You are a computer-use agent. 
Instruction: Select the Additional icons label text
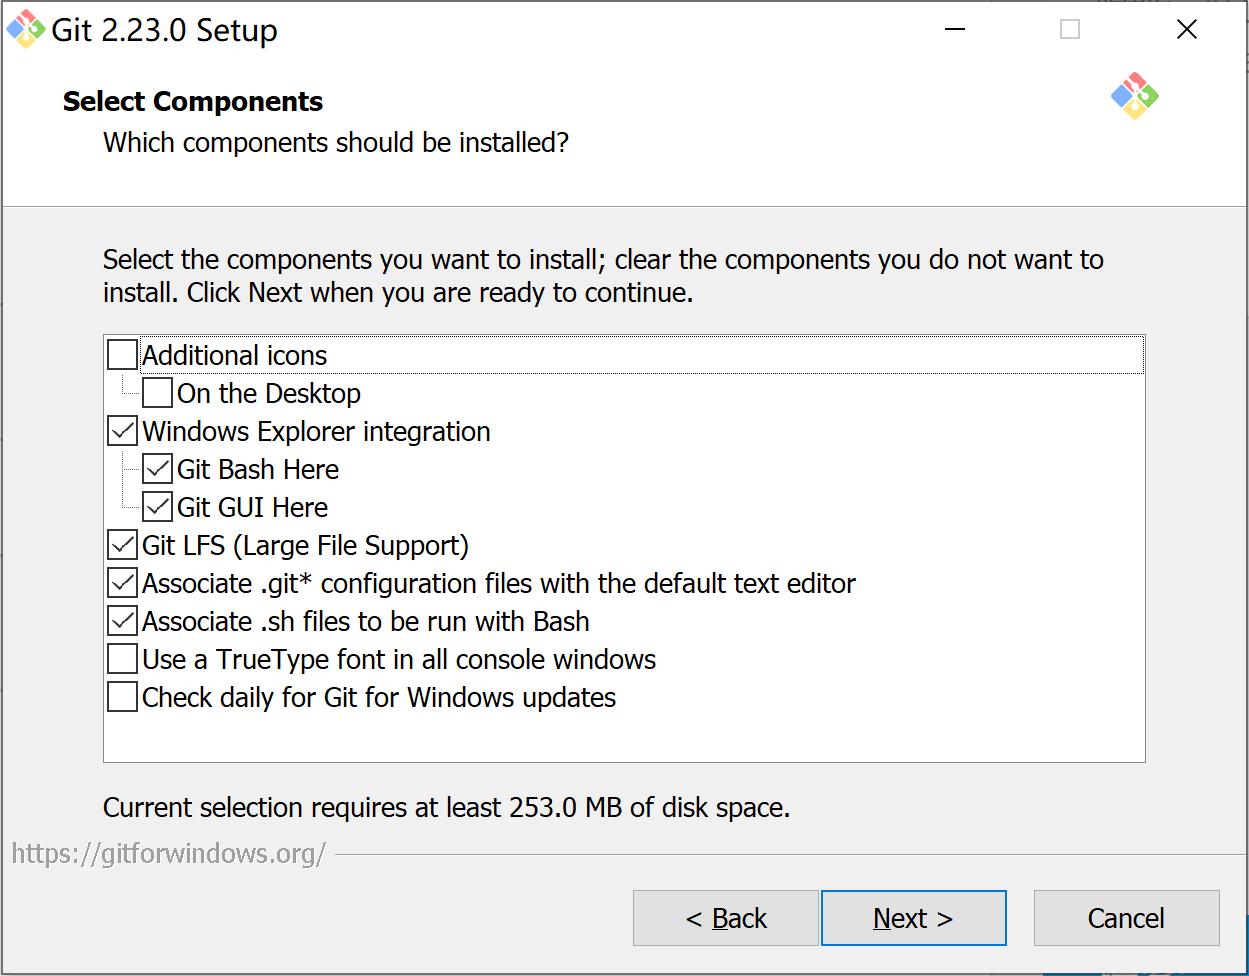235,356
